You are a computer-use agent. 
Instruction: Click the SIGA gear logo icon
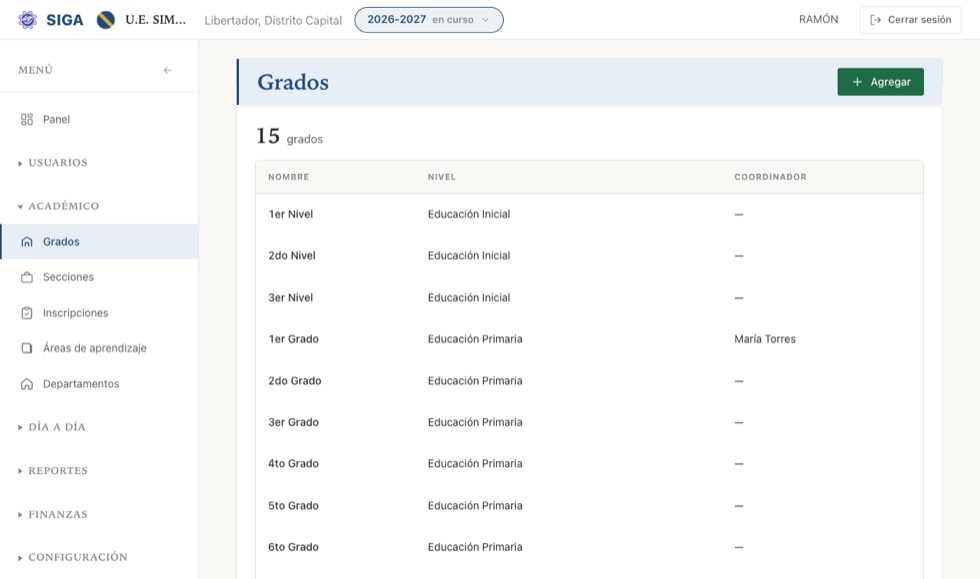tap(28, 20)
